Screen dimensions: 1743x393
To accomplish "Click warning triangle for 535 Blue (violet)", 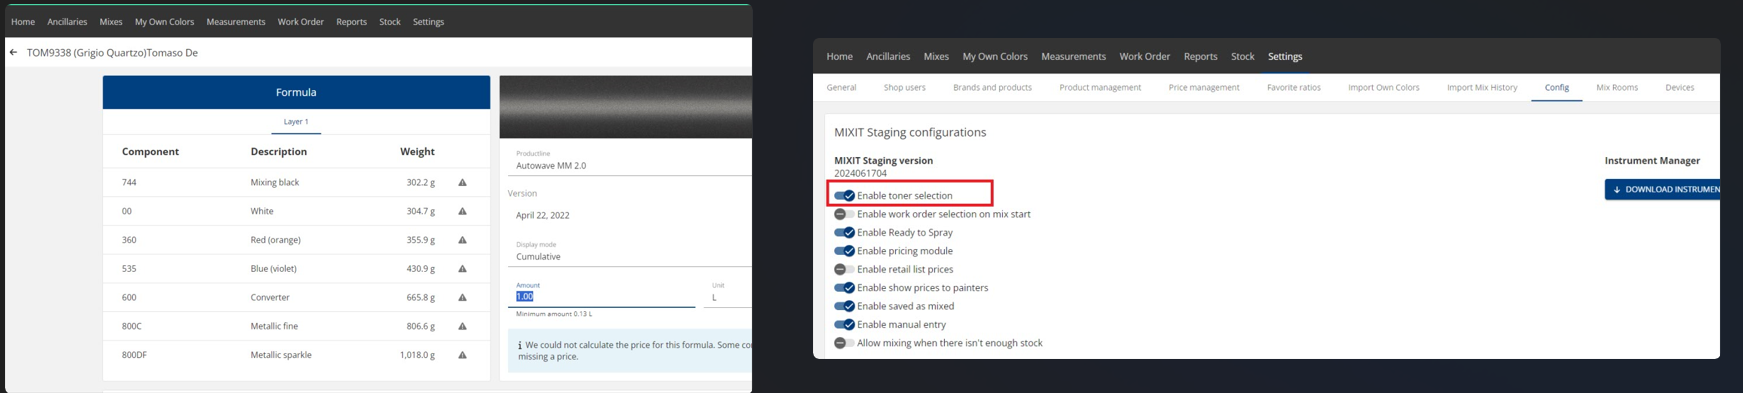I will coord(462,269).
